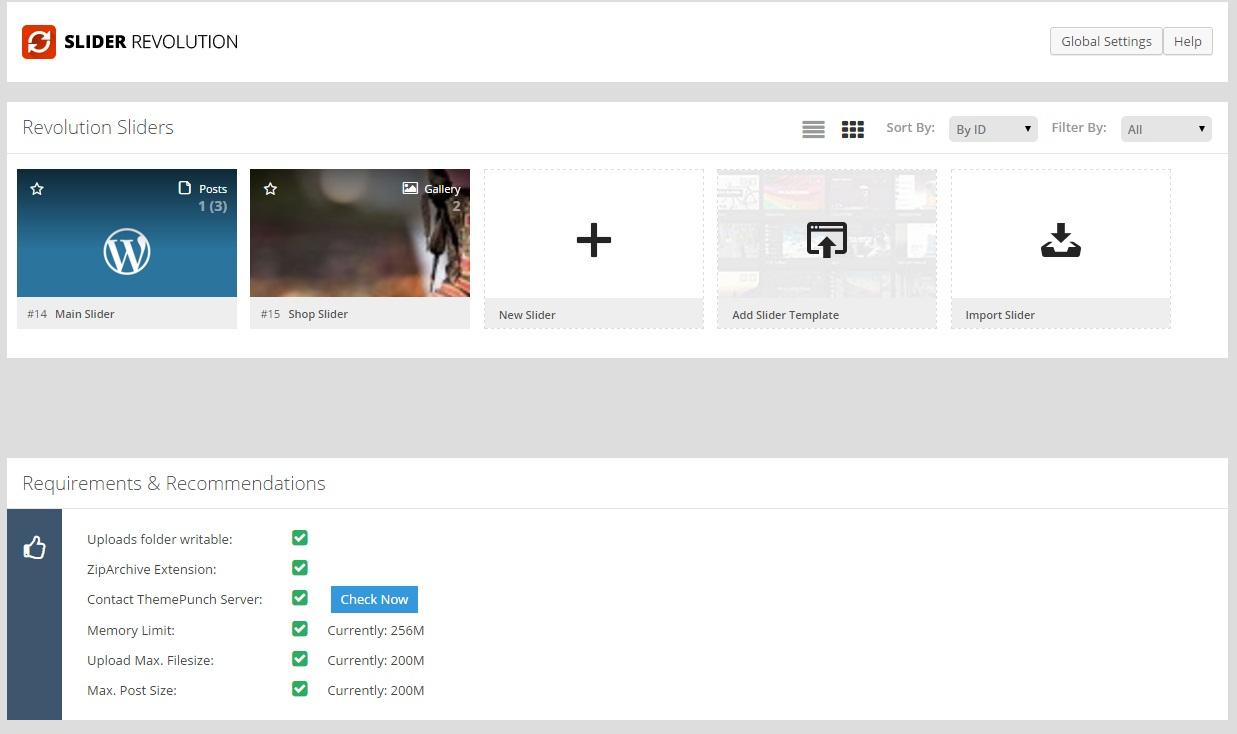
Task: Click the Revolution Sliders heading
Action: pyautogui.click(x=98, y=127)
